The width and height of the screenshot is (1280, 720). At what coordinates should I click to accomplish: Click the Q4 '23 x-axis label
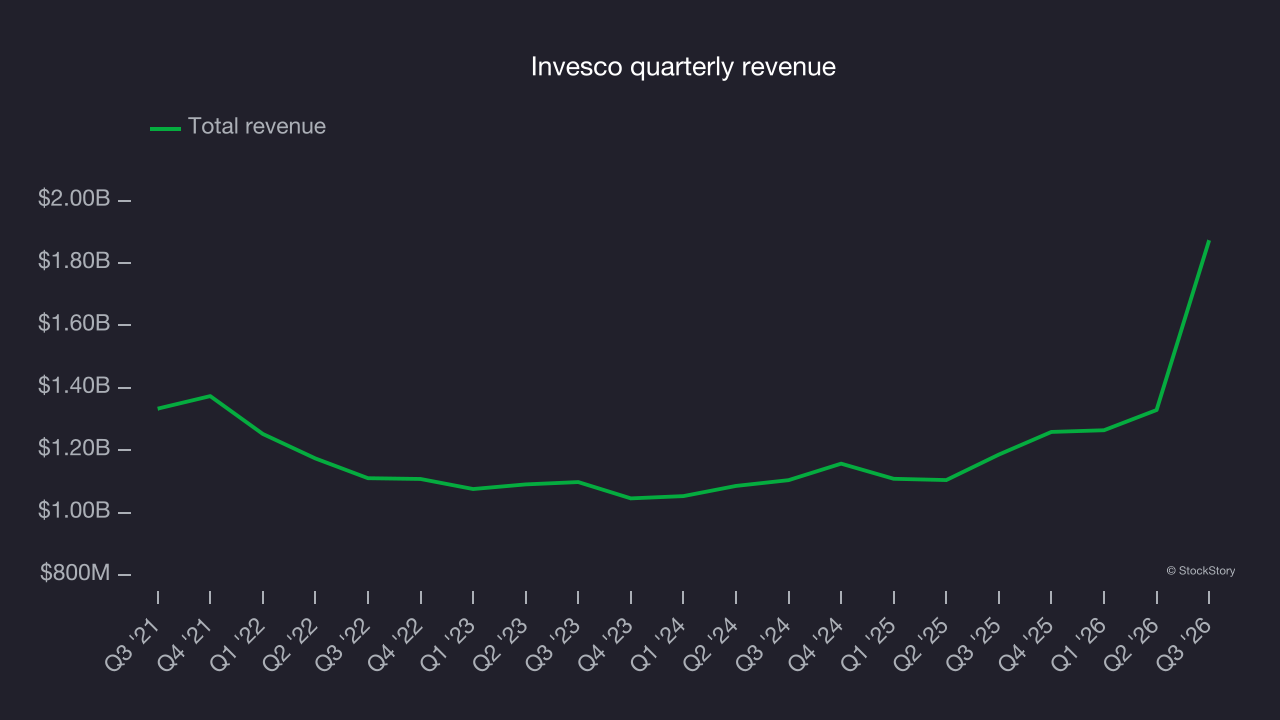click(606, 642)
